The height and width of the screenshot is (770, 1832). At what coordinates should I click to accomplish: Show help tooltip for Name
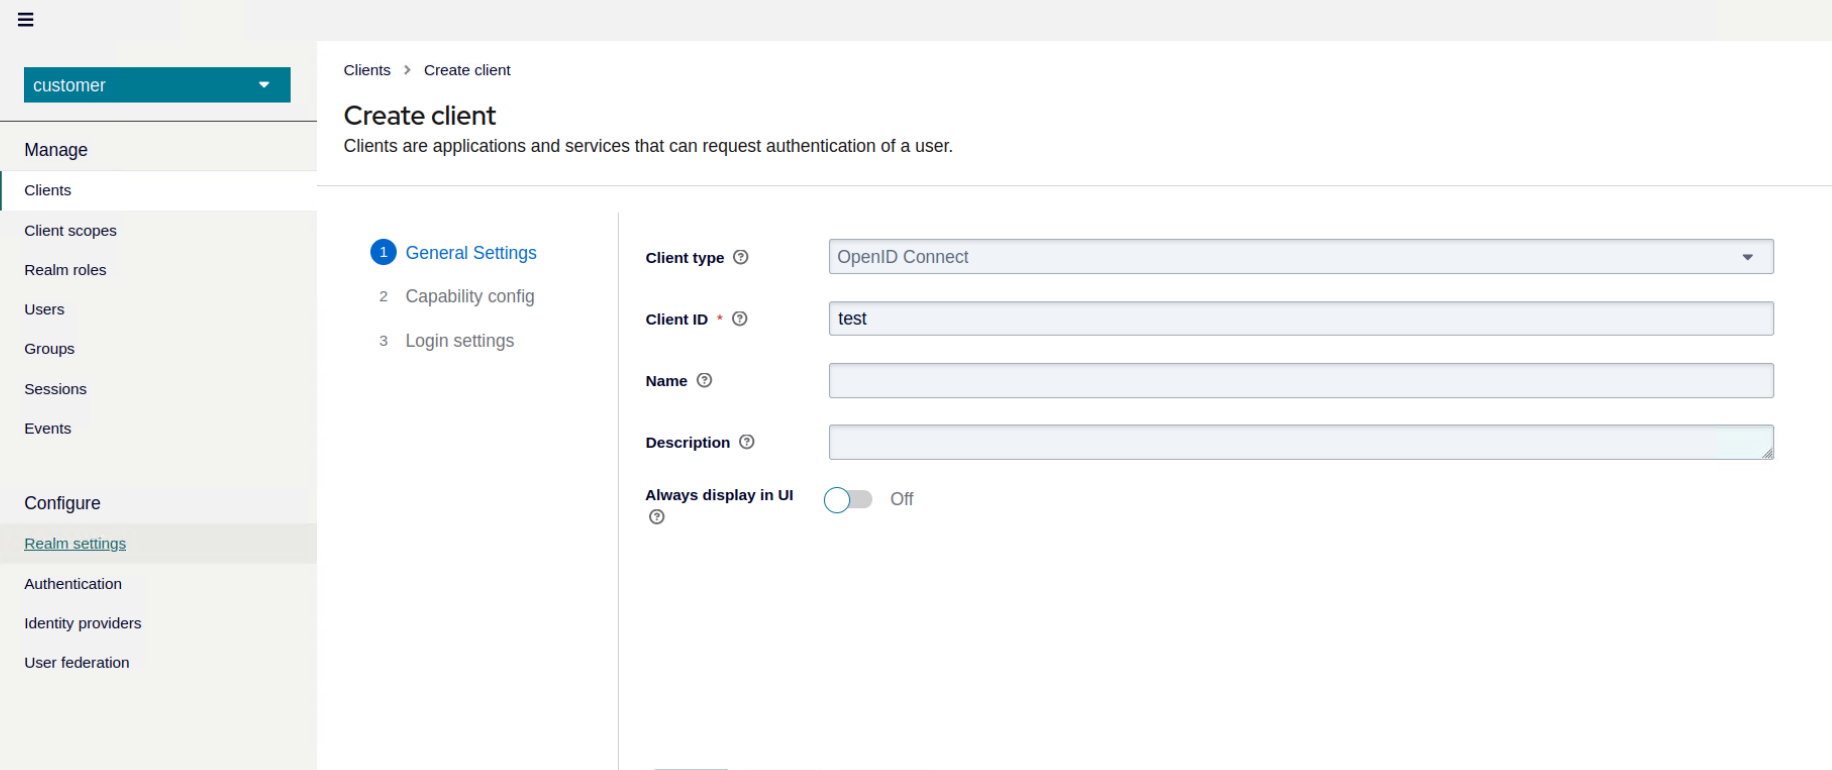(704, 380)
